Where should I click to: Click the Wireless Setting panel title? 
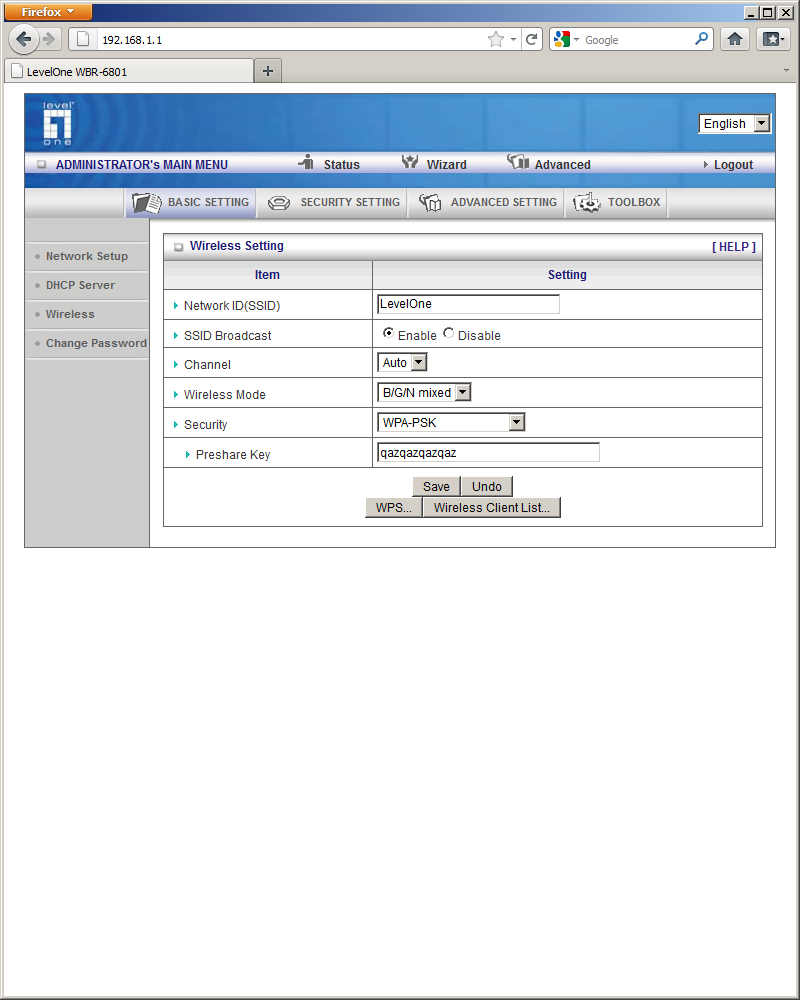(x=237, y=246)
